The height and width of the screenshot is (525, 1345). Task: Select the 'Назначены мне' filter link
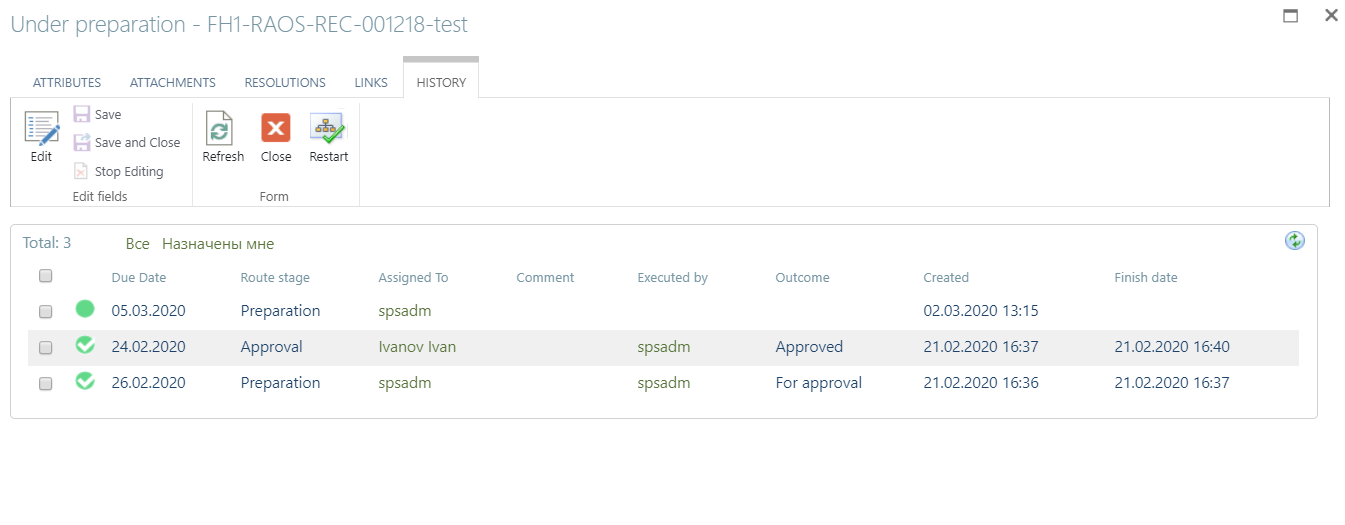[218, 244]
